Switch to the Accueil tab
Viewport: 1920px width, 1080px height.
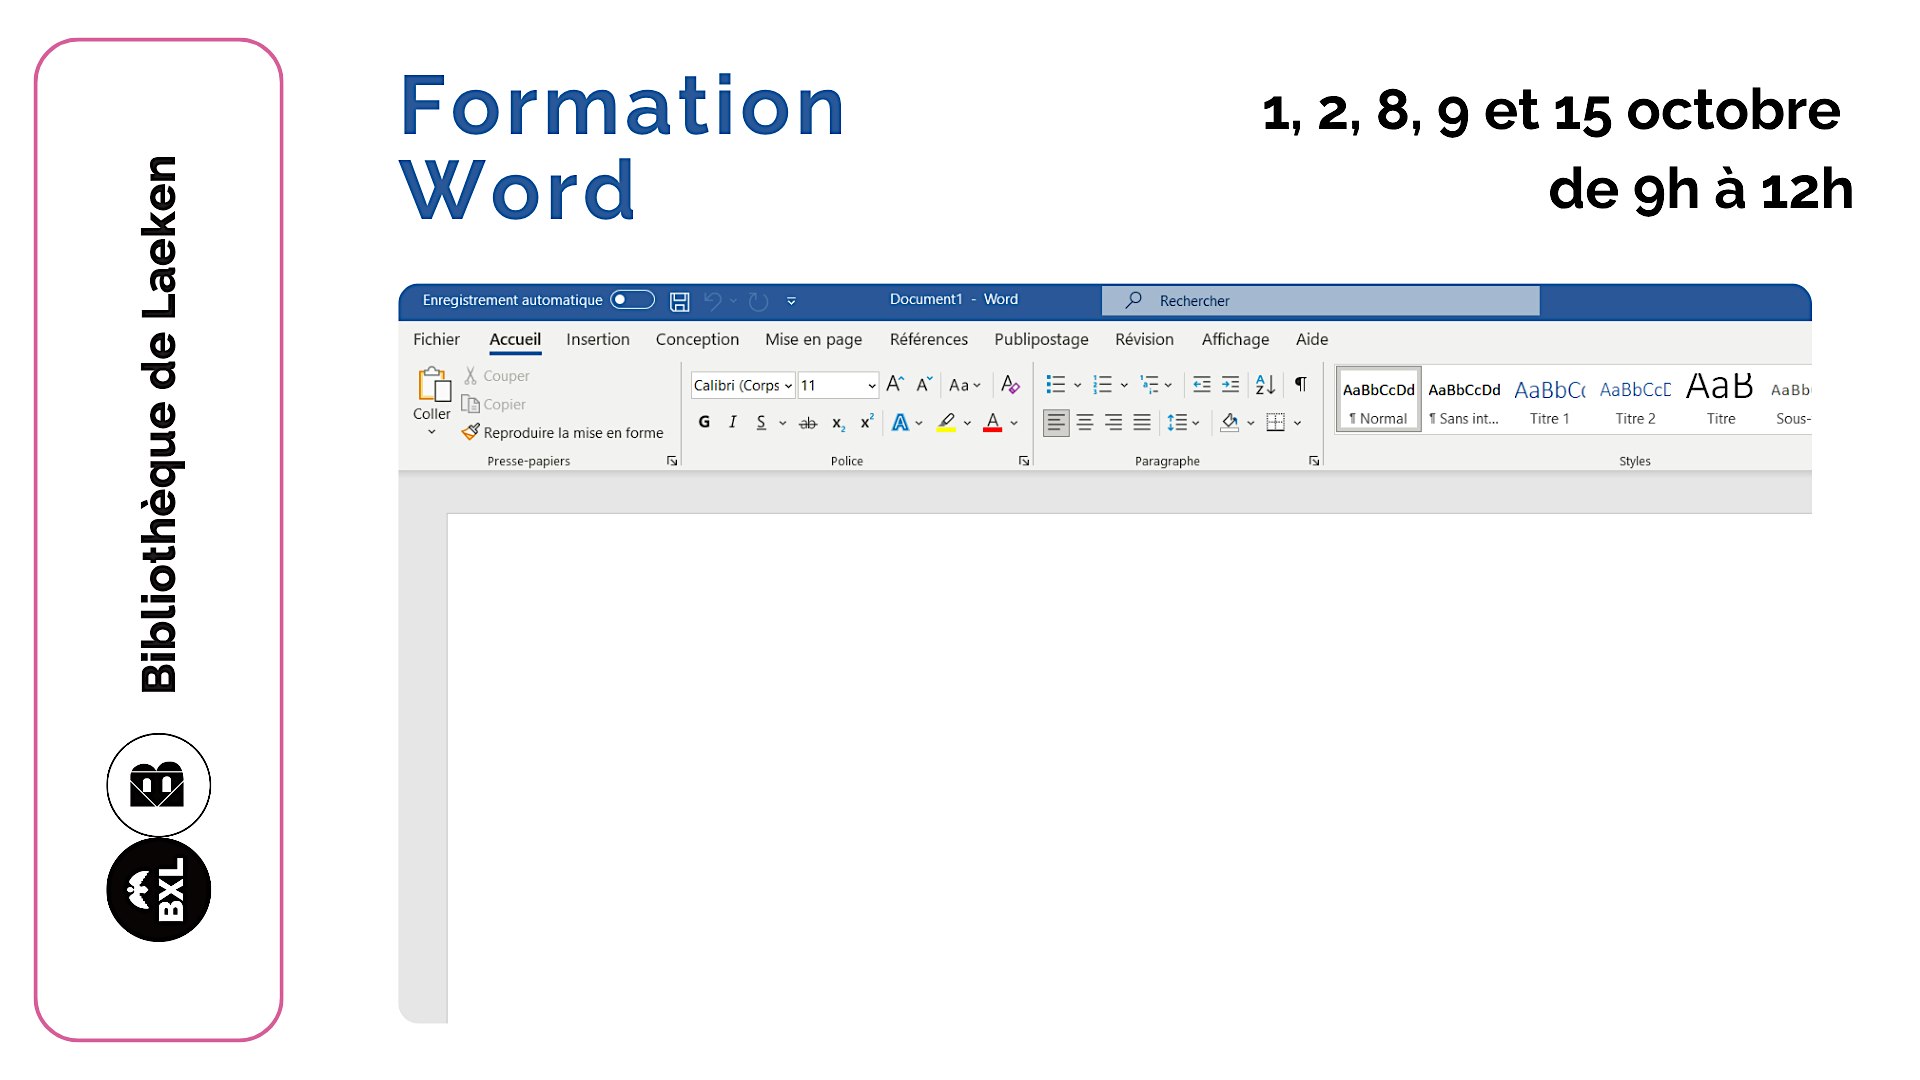515,339
